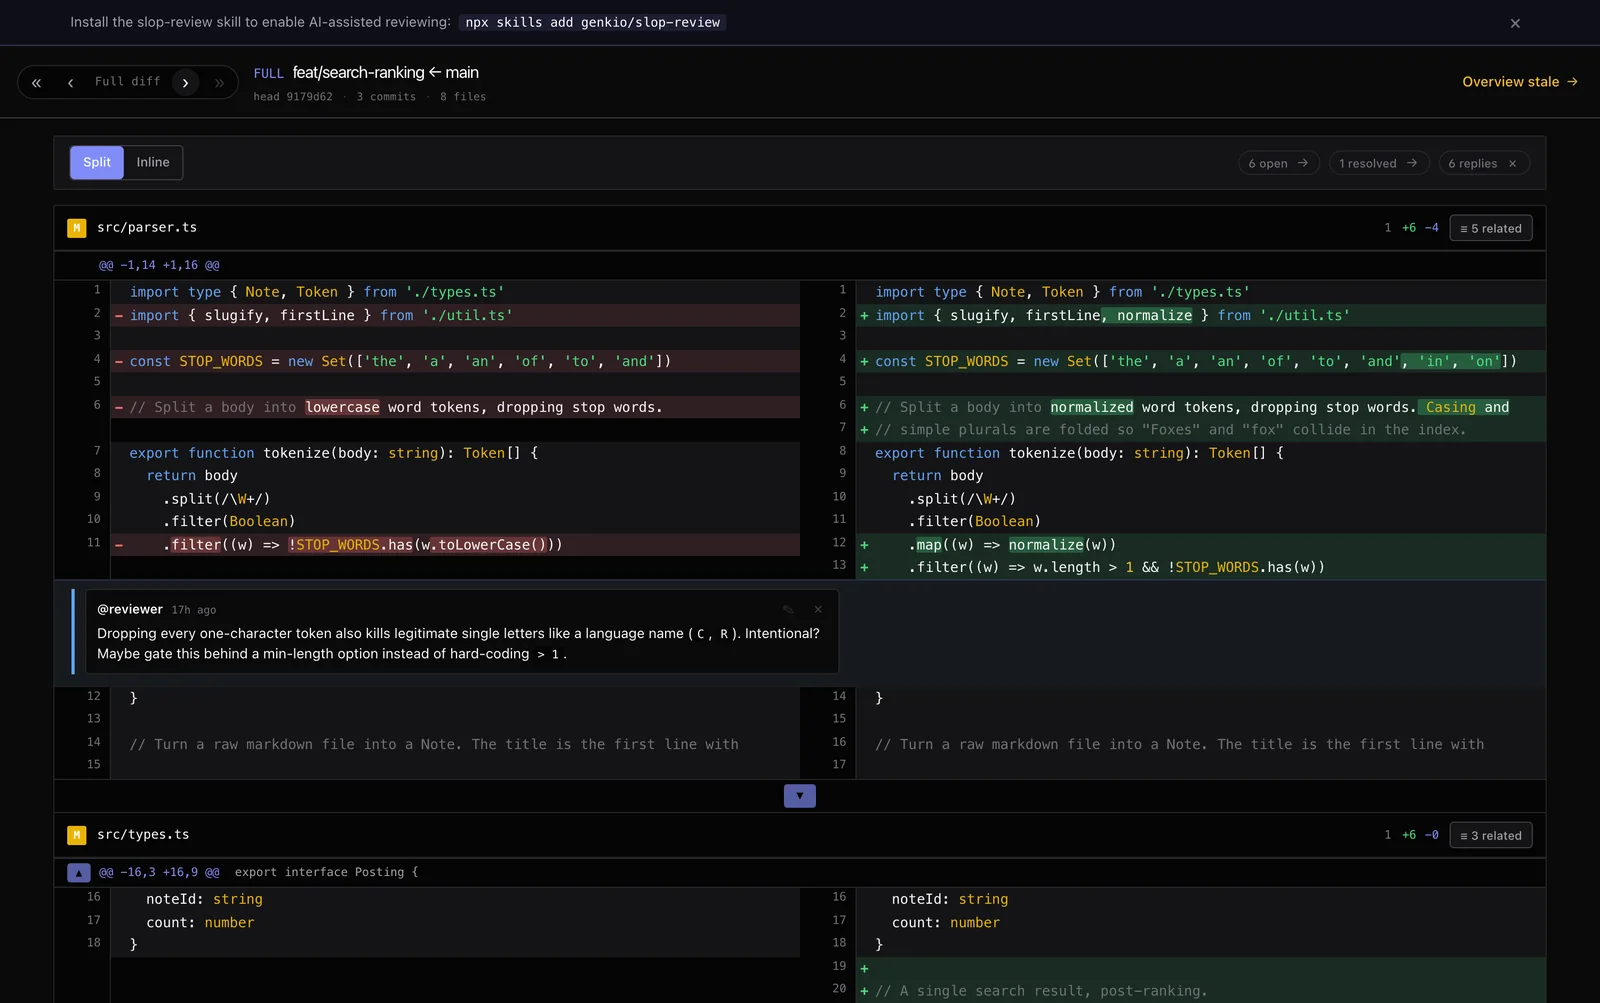Click added w.length filter line
The width and height of the screenshot is (1600, 1003).
(1201, 567)
